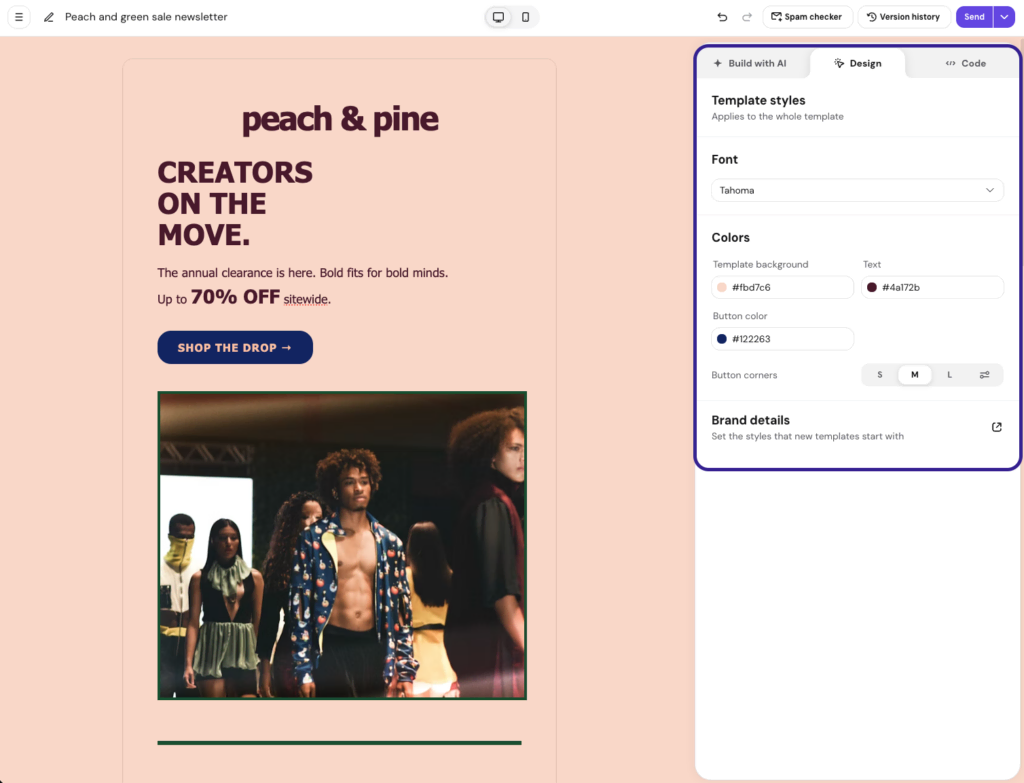Open the Tahoma font dropdown

[857, 190]
